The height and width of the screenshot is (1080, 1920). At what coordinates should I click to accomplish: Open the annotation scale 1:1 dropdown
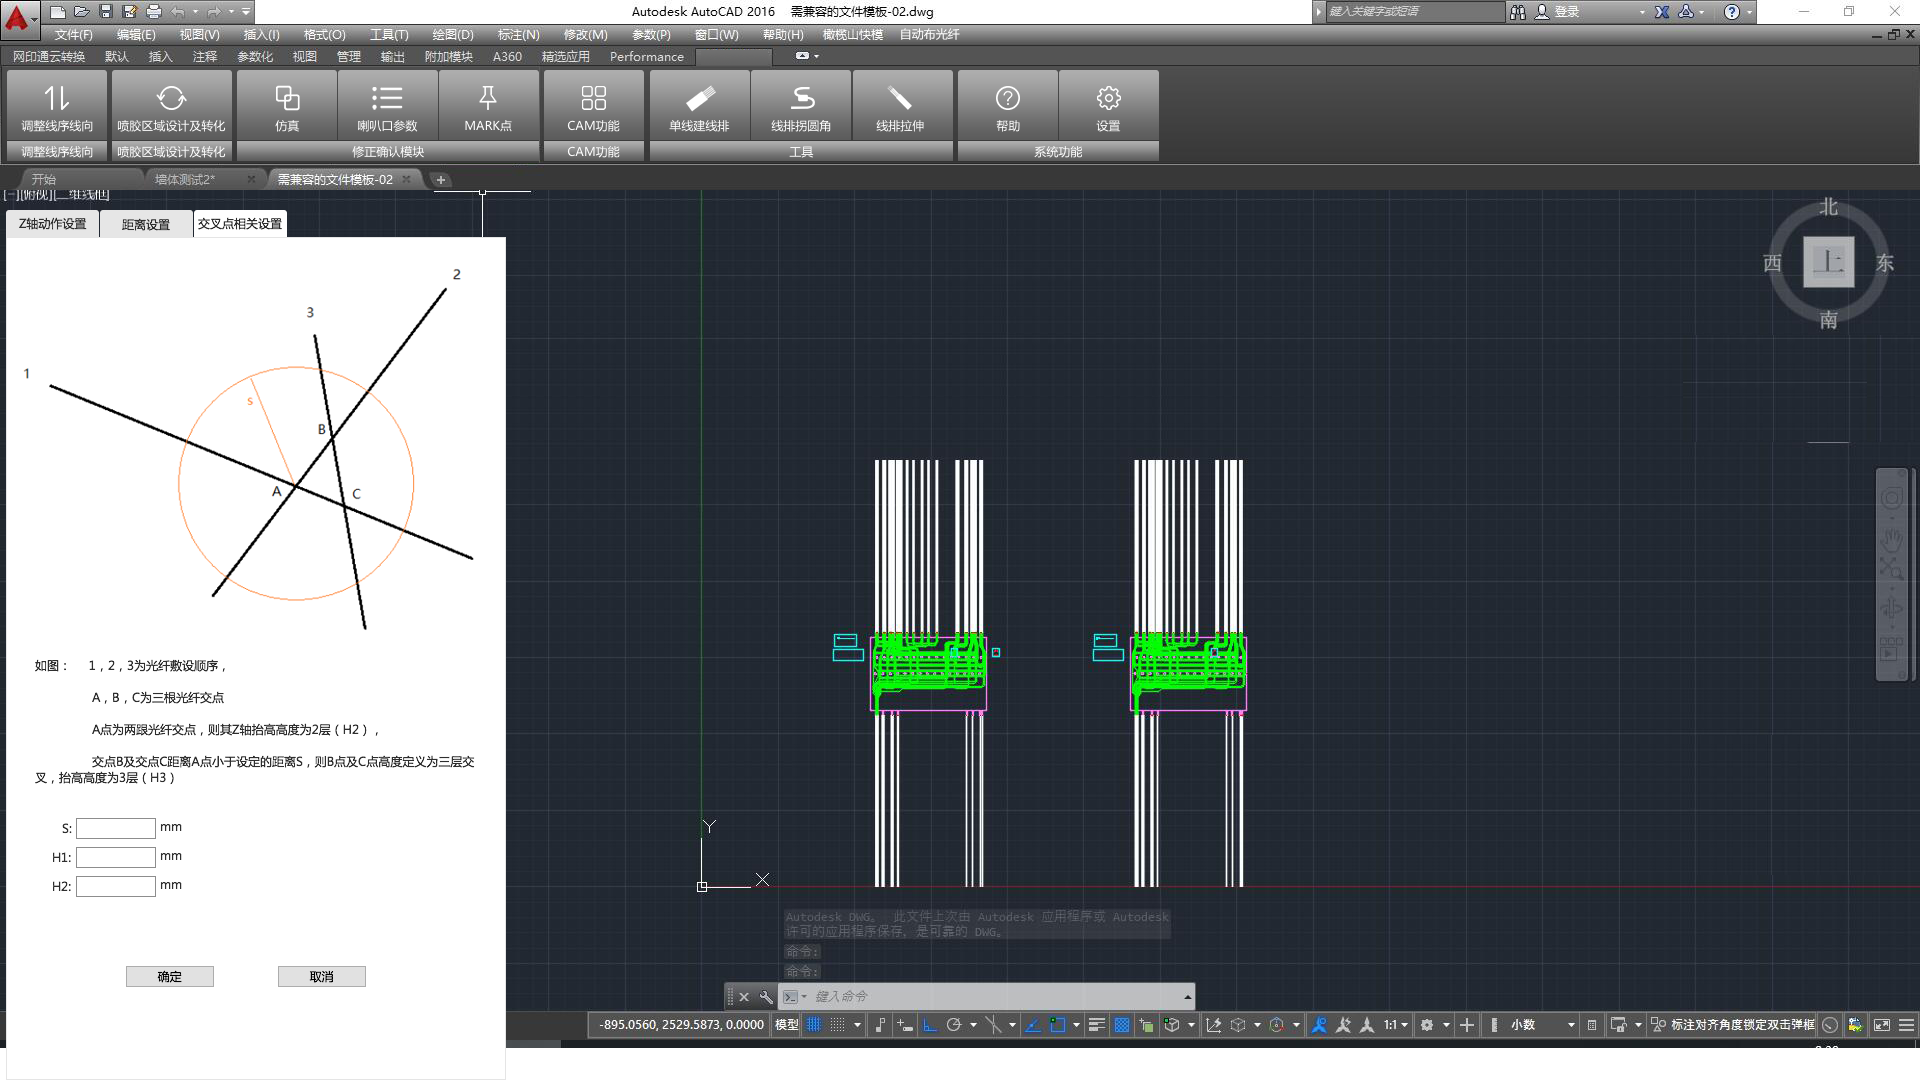pyautogui.click(x=1396, y=1025)
